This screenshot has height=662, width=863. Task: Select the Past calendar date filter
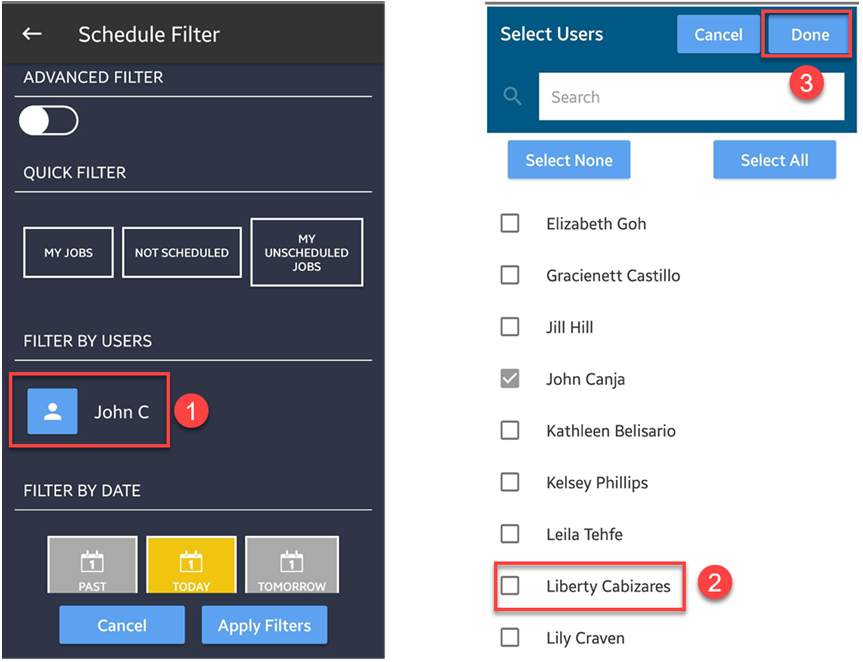click(92, 566)
